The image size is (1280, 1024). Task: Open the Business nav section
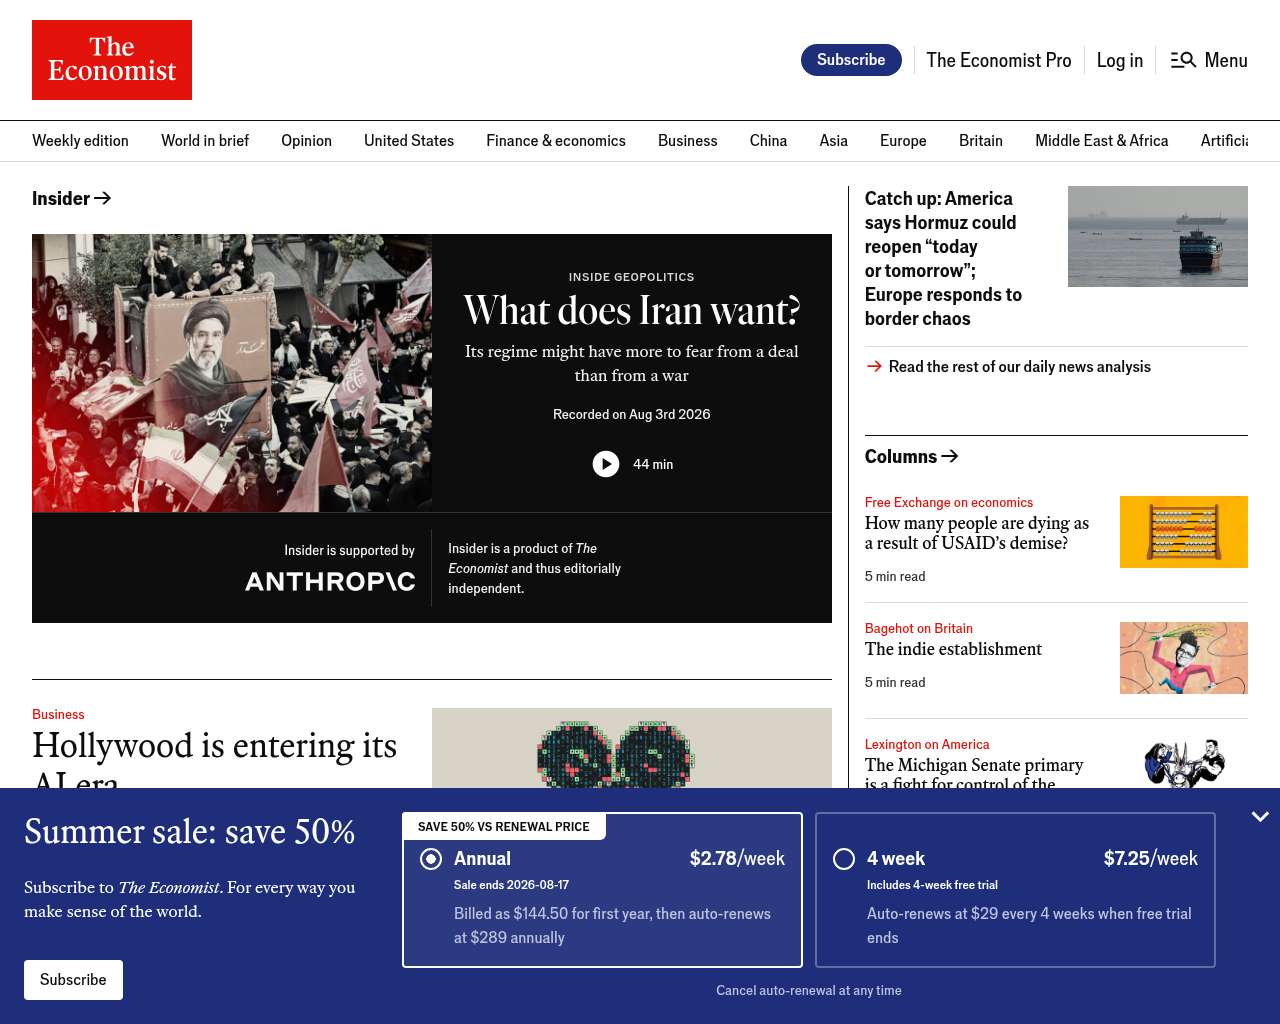(x=688, y=141)
